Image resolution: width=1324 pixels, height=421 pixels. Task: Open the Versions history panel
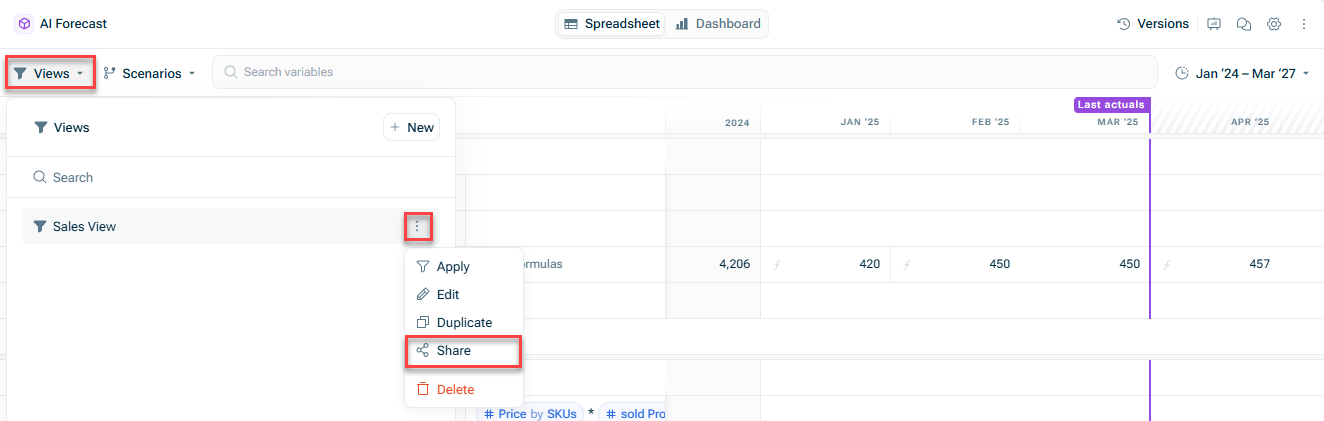[x=1153, y=23]
